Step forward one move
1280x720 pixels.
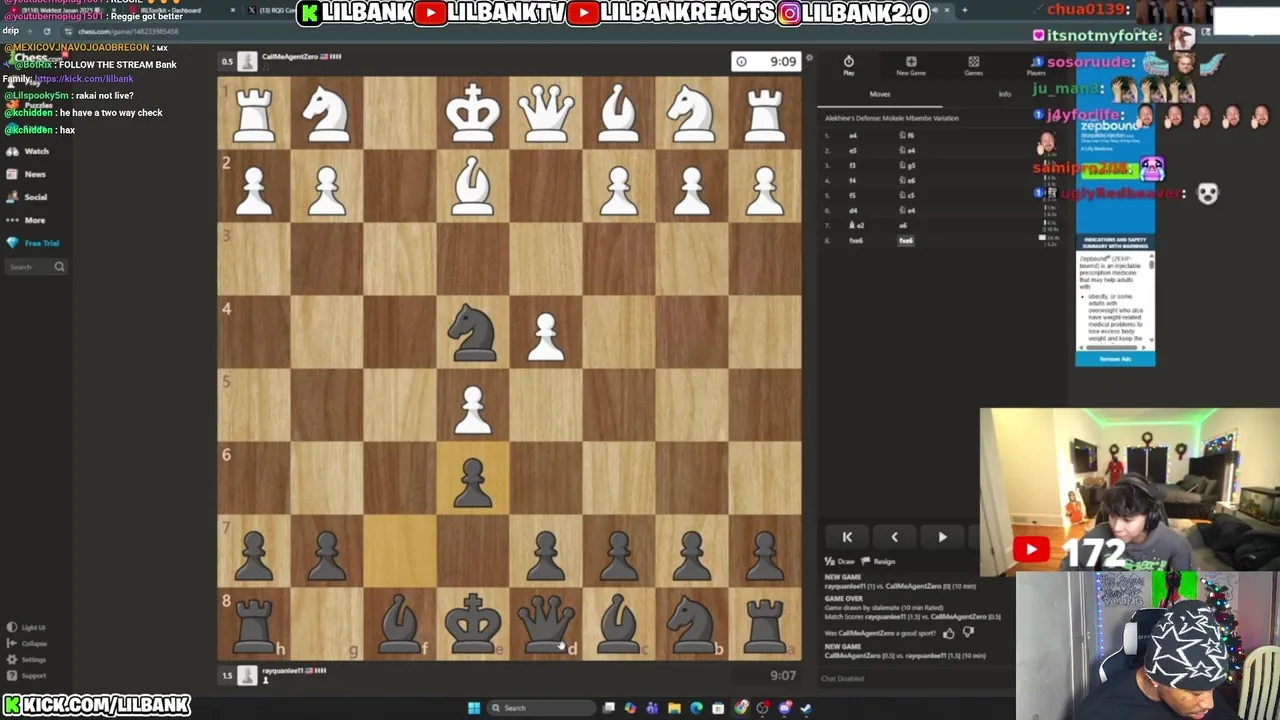[x=942, y=537]
